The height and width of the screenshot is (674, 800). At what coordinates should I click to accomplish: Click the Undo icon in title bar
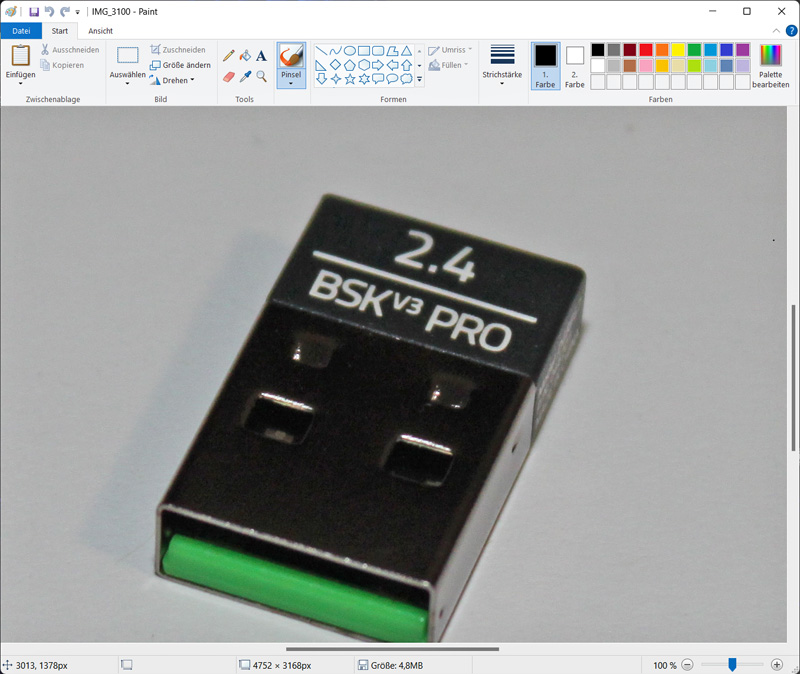[49, 11]
